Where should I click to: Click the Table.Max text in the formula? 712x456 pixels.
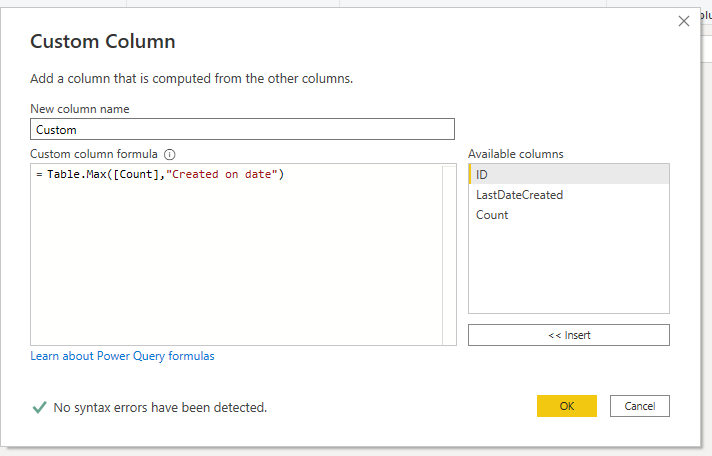(77, 174)
